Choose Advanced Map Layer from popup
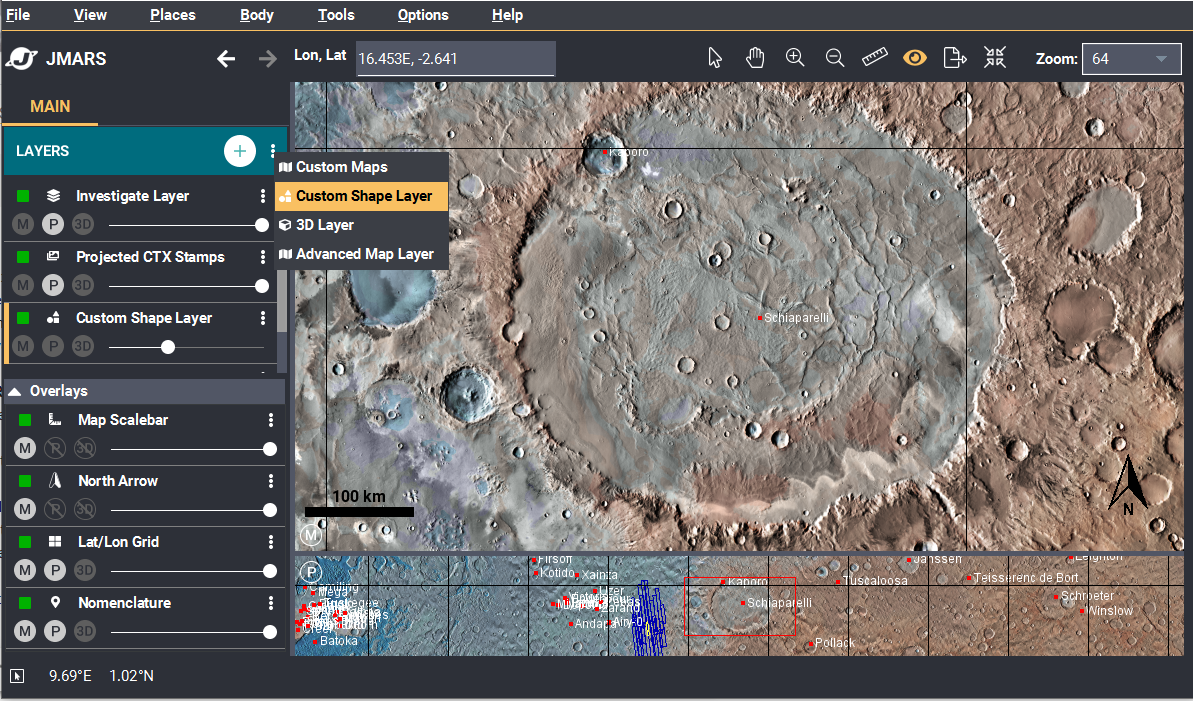This screenshot has height=701, width=1193. (361, 253)
